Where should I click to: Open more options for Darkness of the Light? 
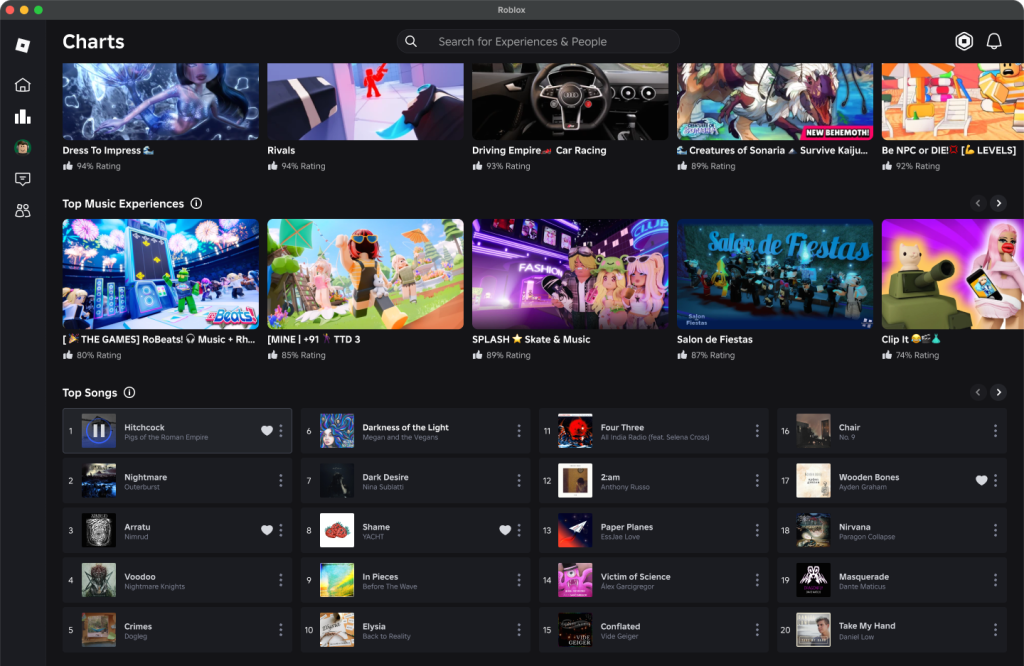[519, 430]
